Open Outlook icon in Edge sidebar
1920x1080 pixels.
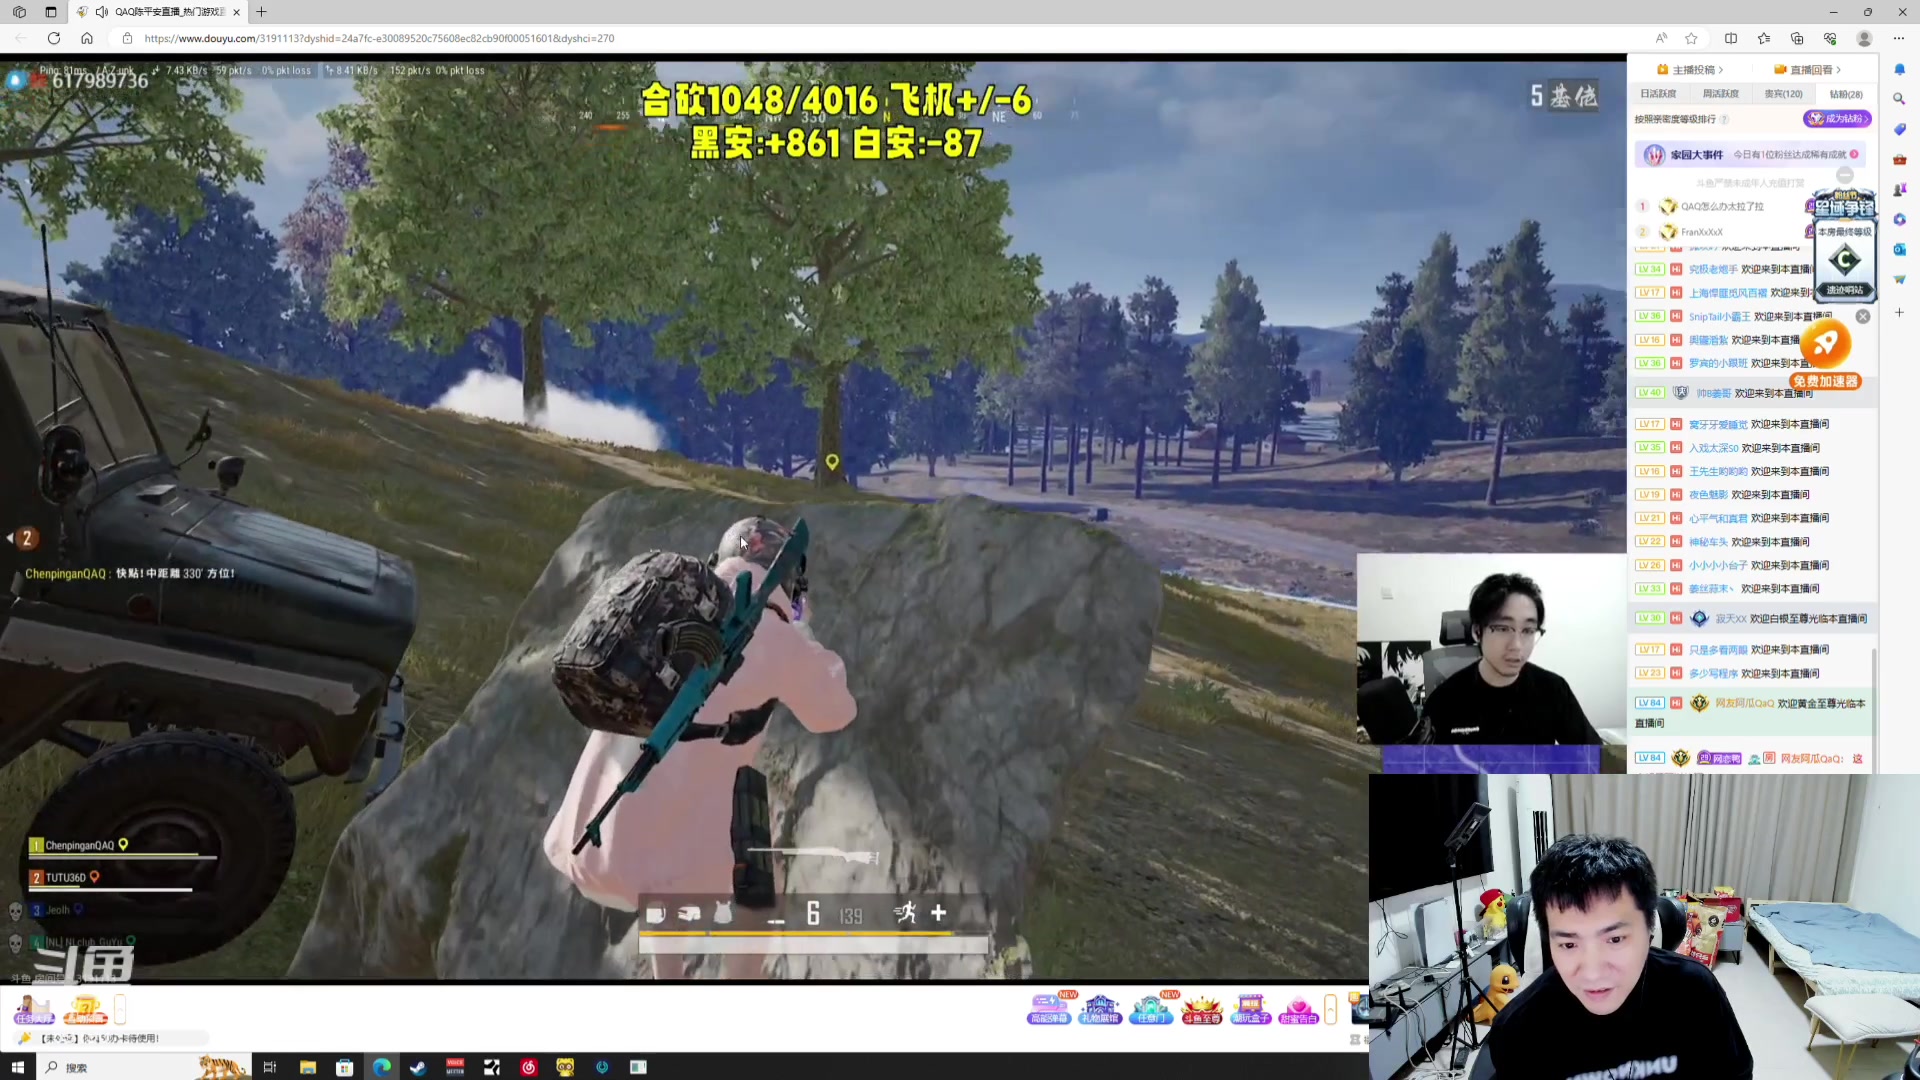click(1899, 249)
